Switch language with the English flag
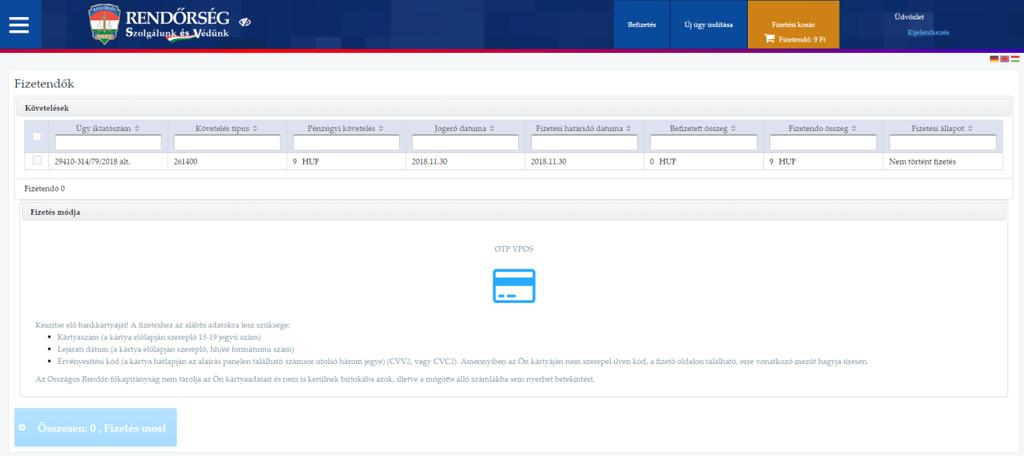 point(1004,59)
